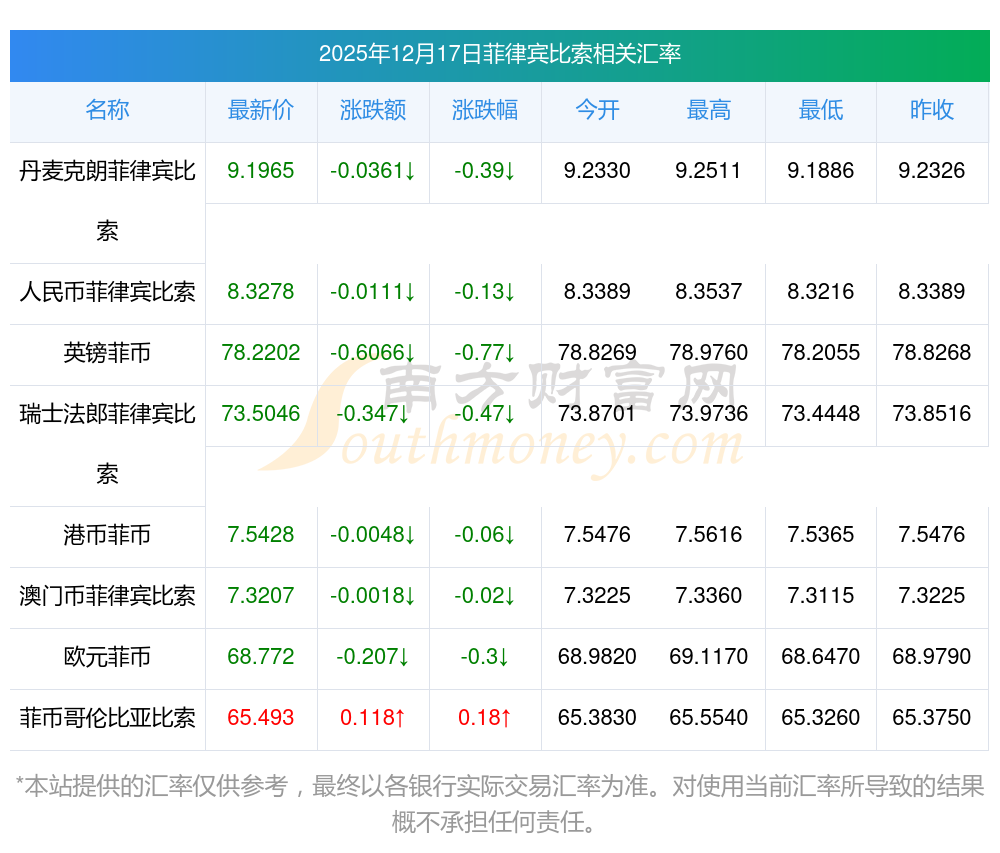This screenshot has width=1000, height=853.
Task: Click highest value 7.3360
Action: click(x=709, y=595)
